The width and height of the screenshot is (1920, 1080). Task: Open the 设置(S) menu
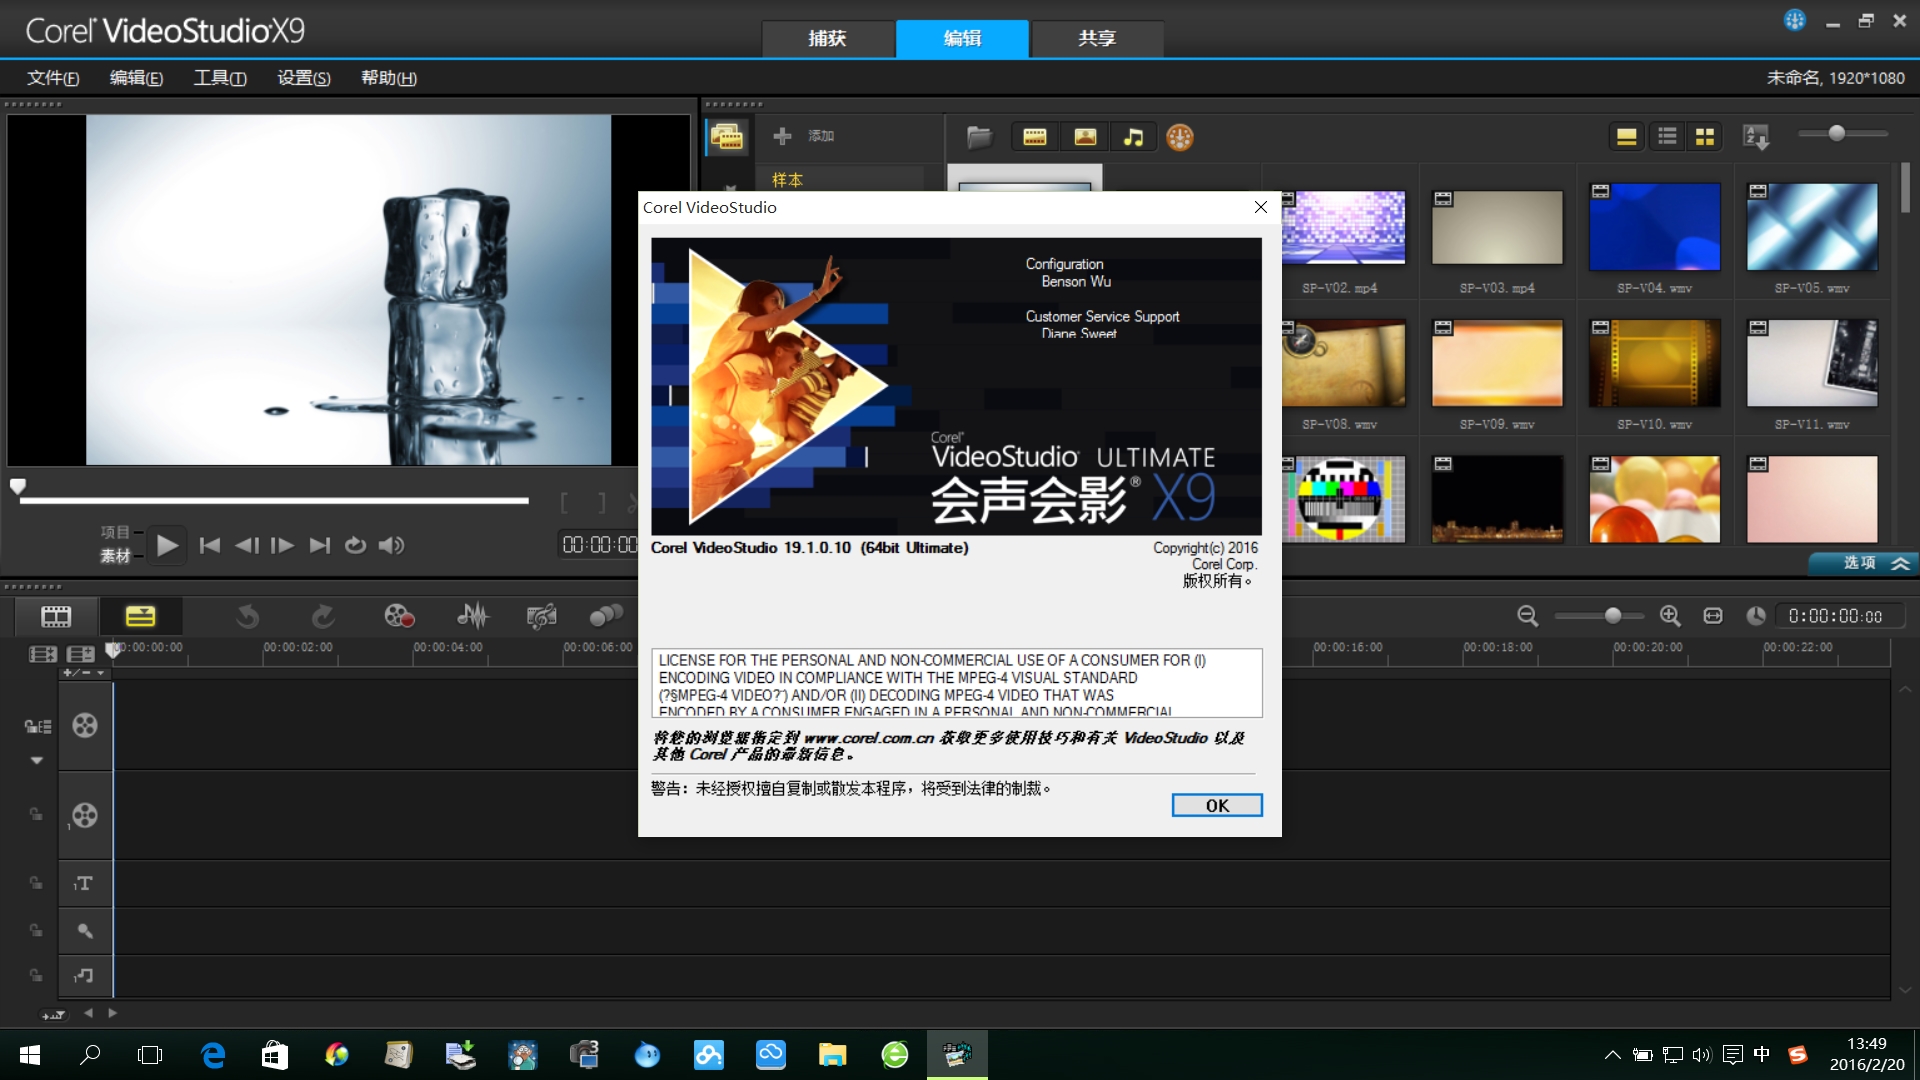click(304, 78)
